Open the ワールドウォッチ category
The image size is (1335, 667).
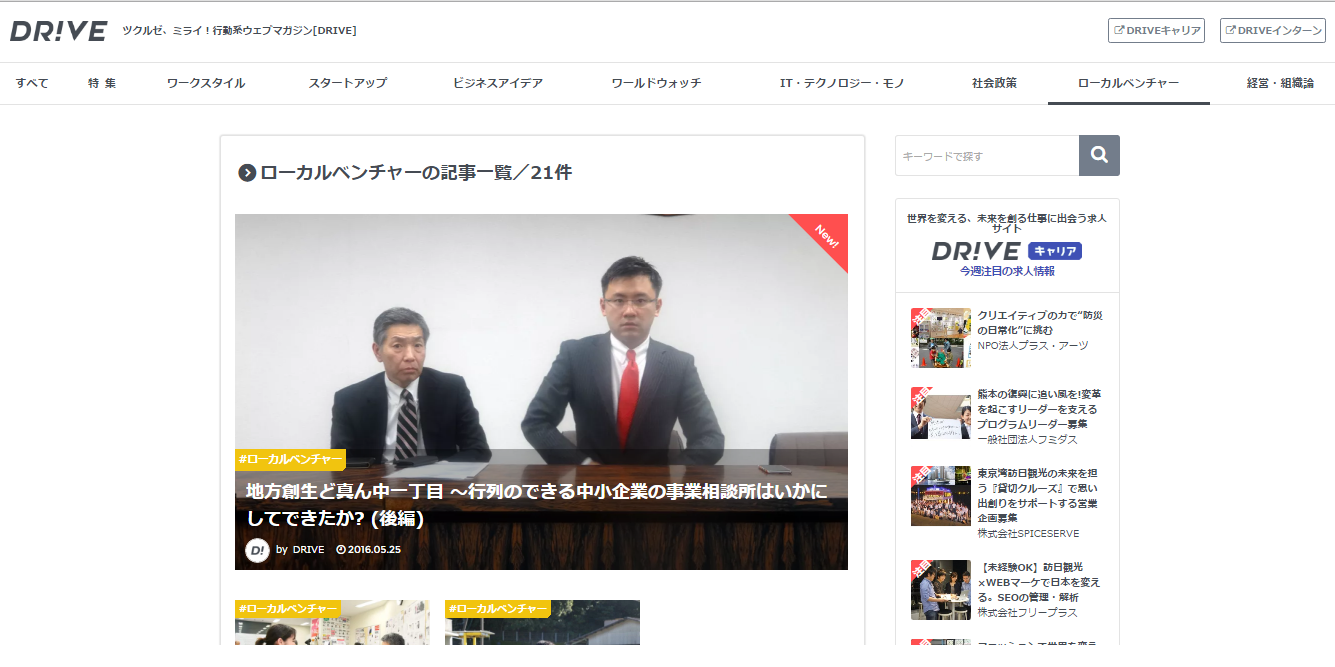pos(656,83)
